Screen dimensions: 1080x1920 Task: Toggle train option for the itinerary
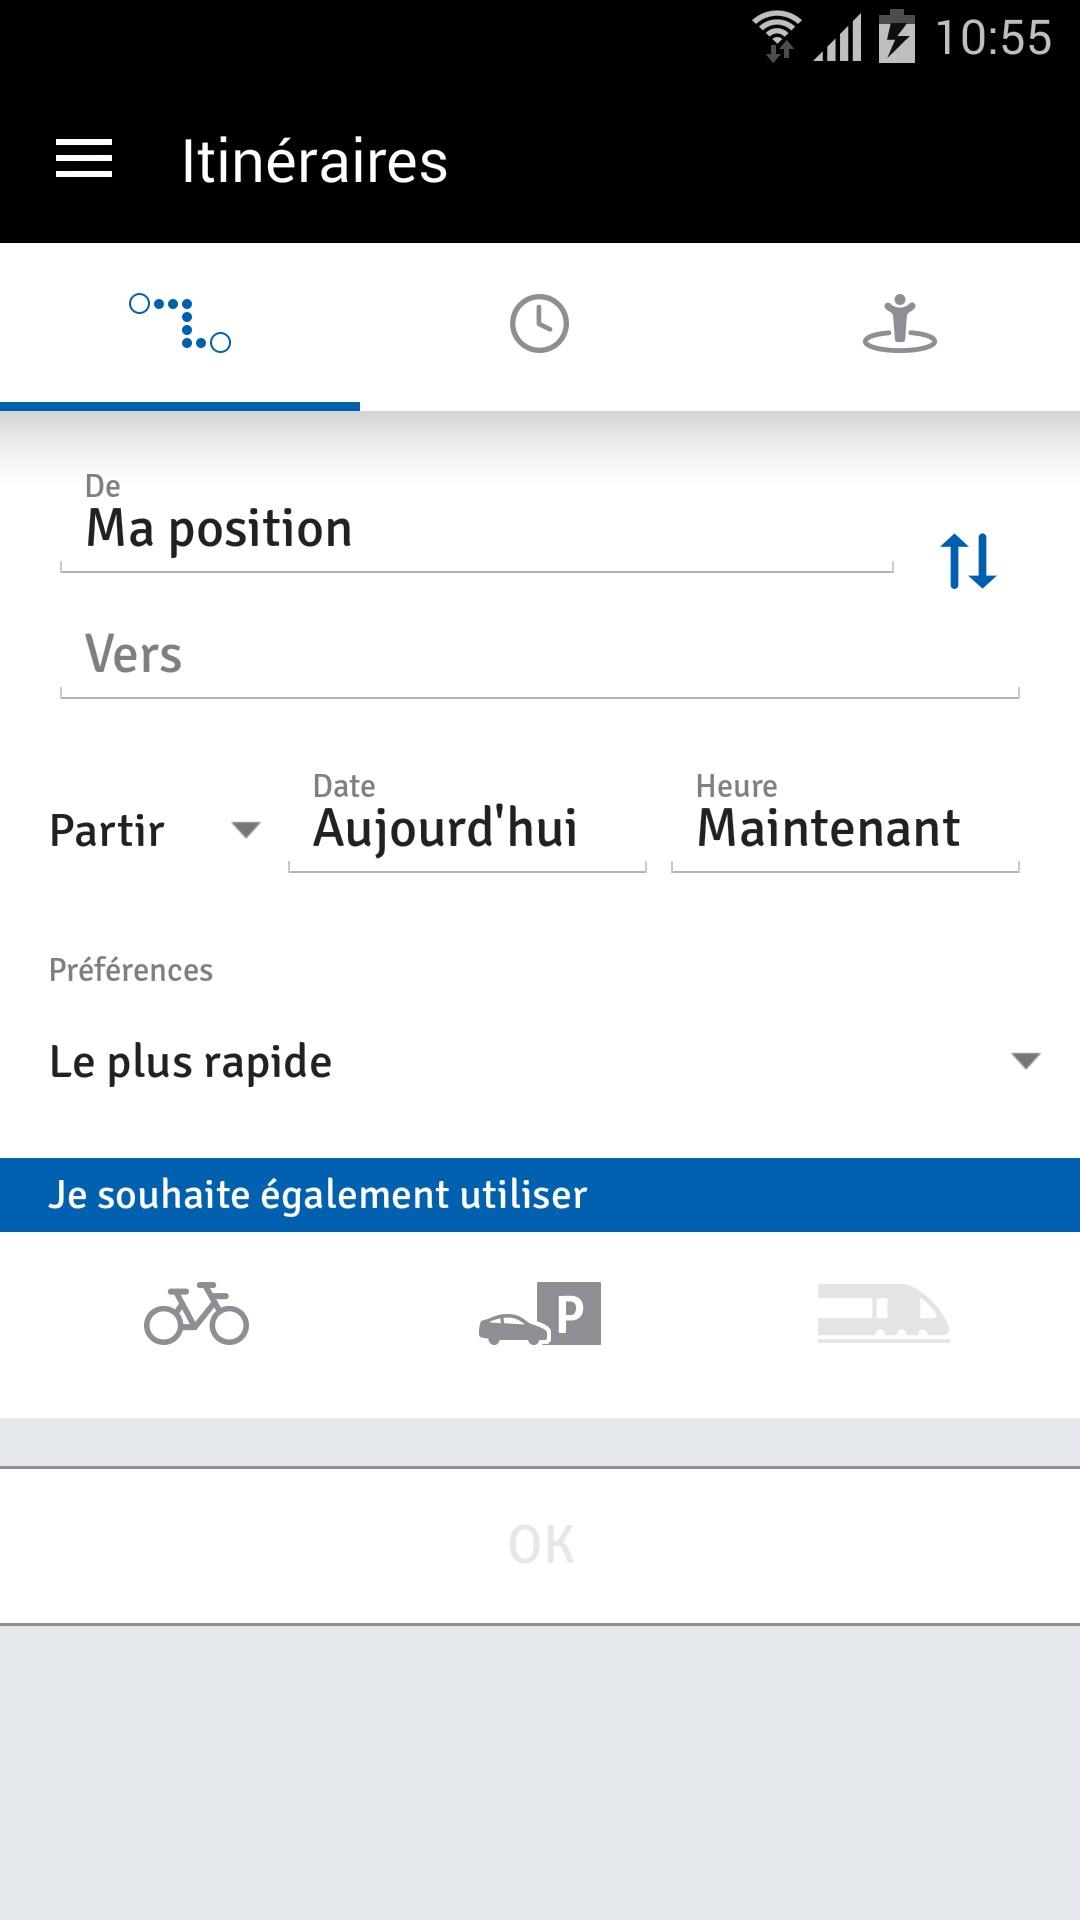(x=885, y=1315)
